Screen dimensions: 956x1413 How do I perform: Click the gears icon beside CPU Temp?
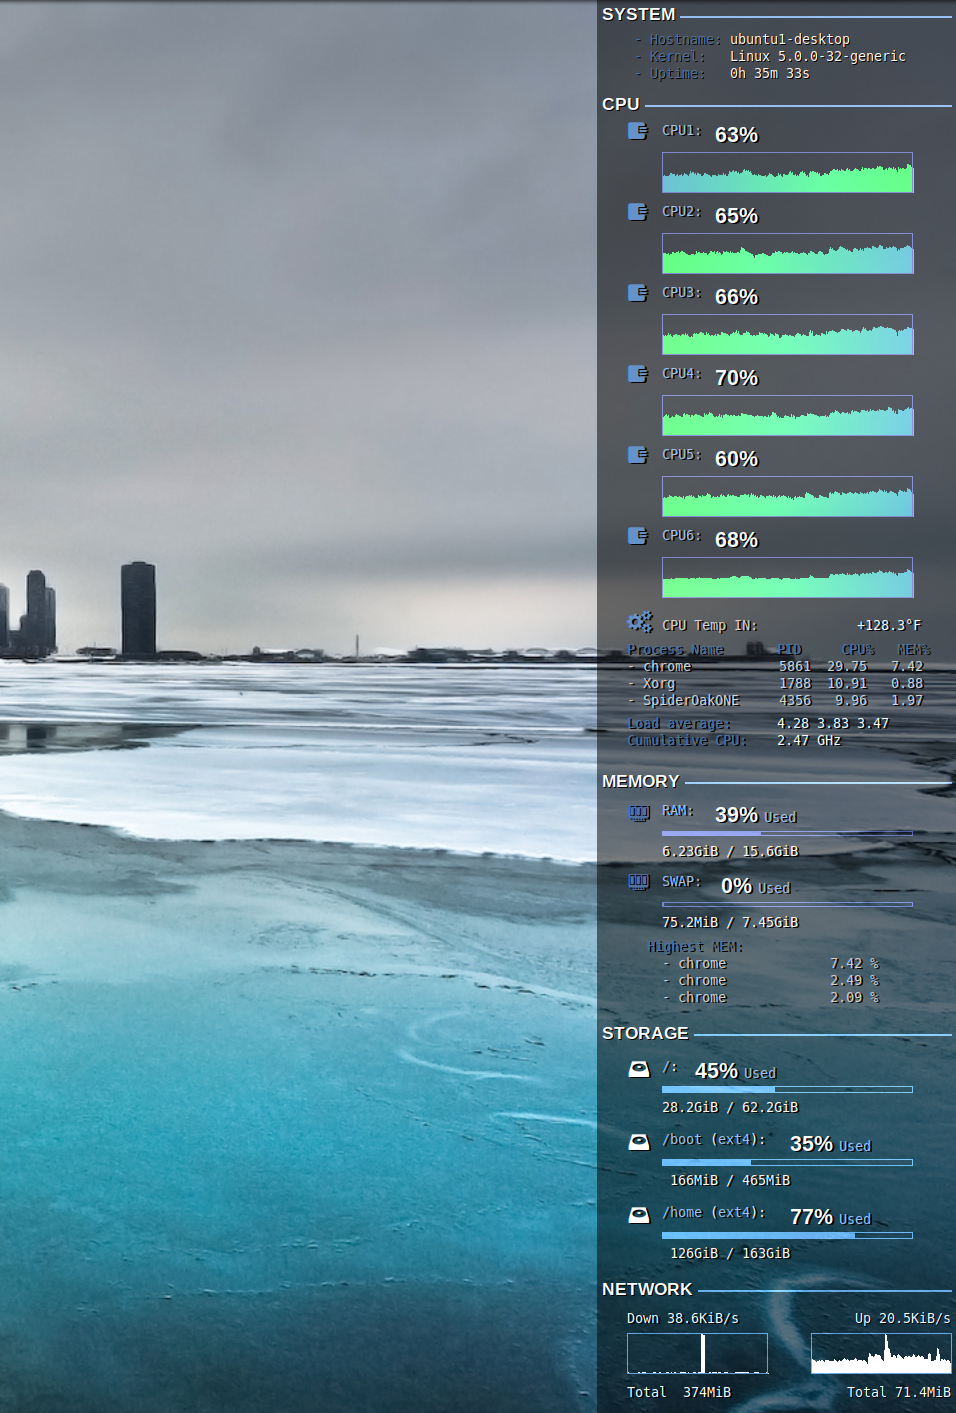click(x=640, y=623)
